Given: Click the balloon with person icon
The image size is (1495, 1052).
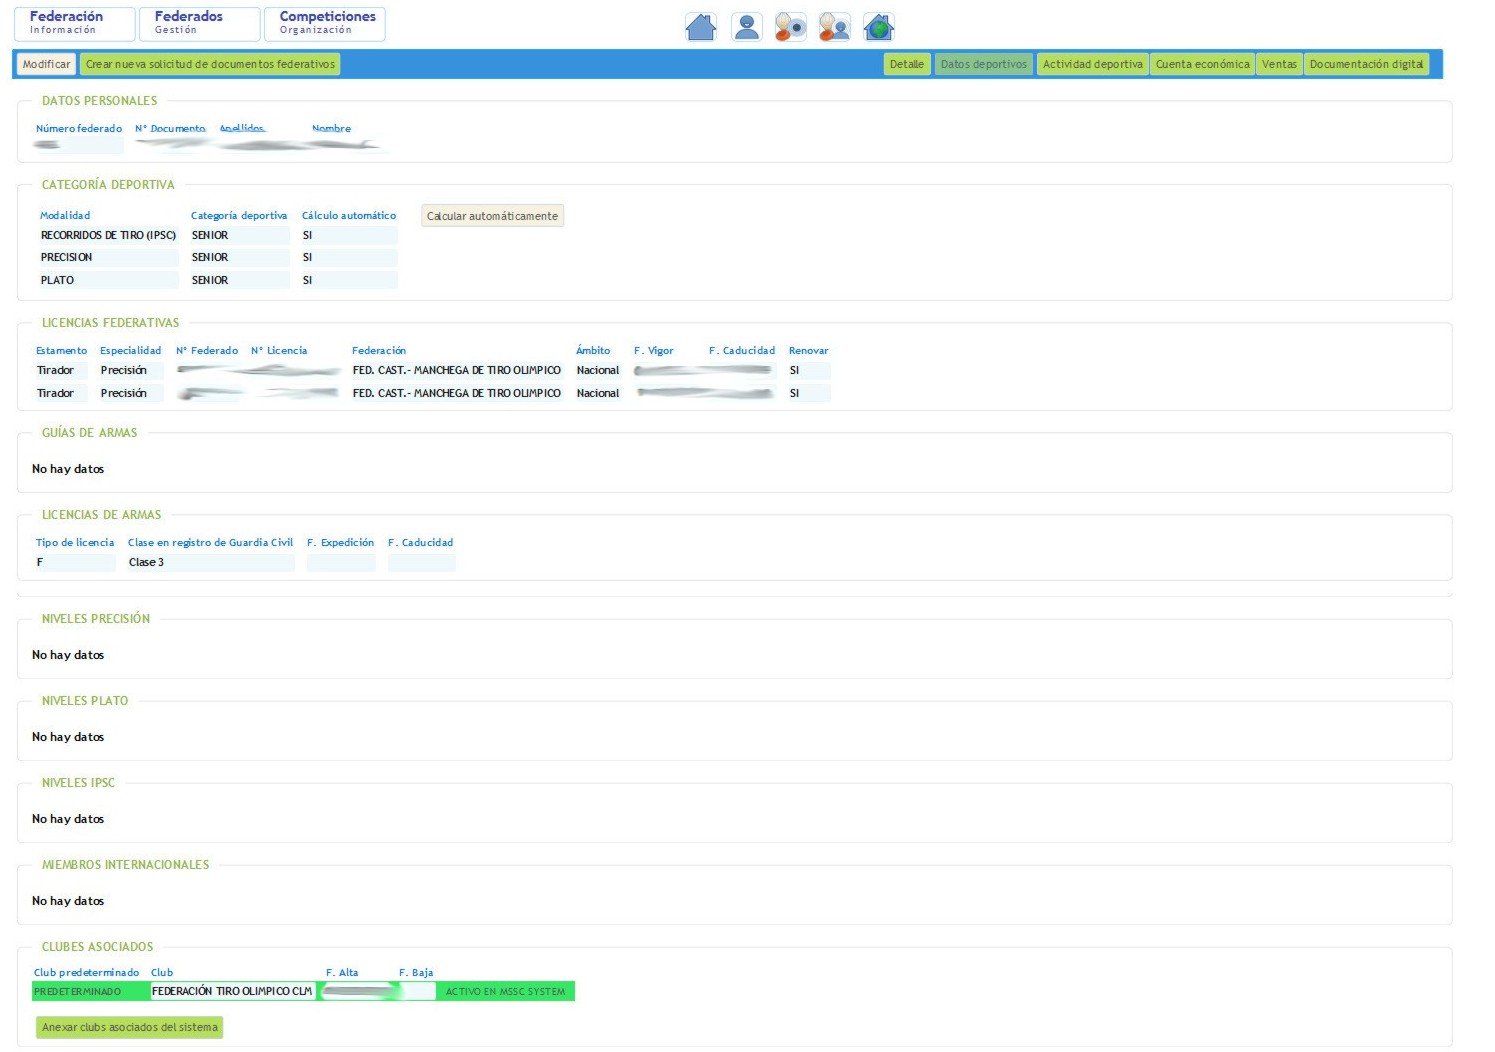Looking at the screenshot, I should coord(834,27).
